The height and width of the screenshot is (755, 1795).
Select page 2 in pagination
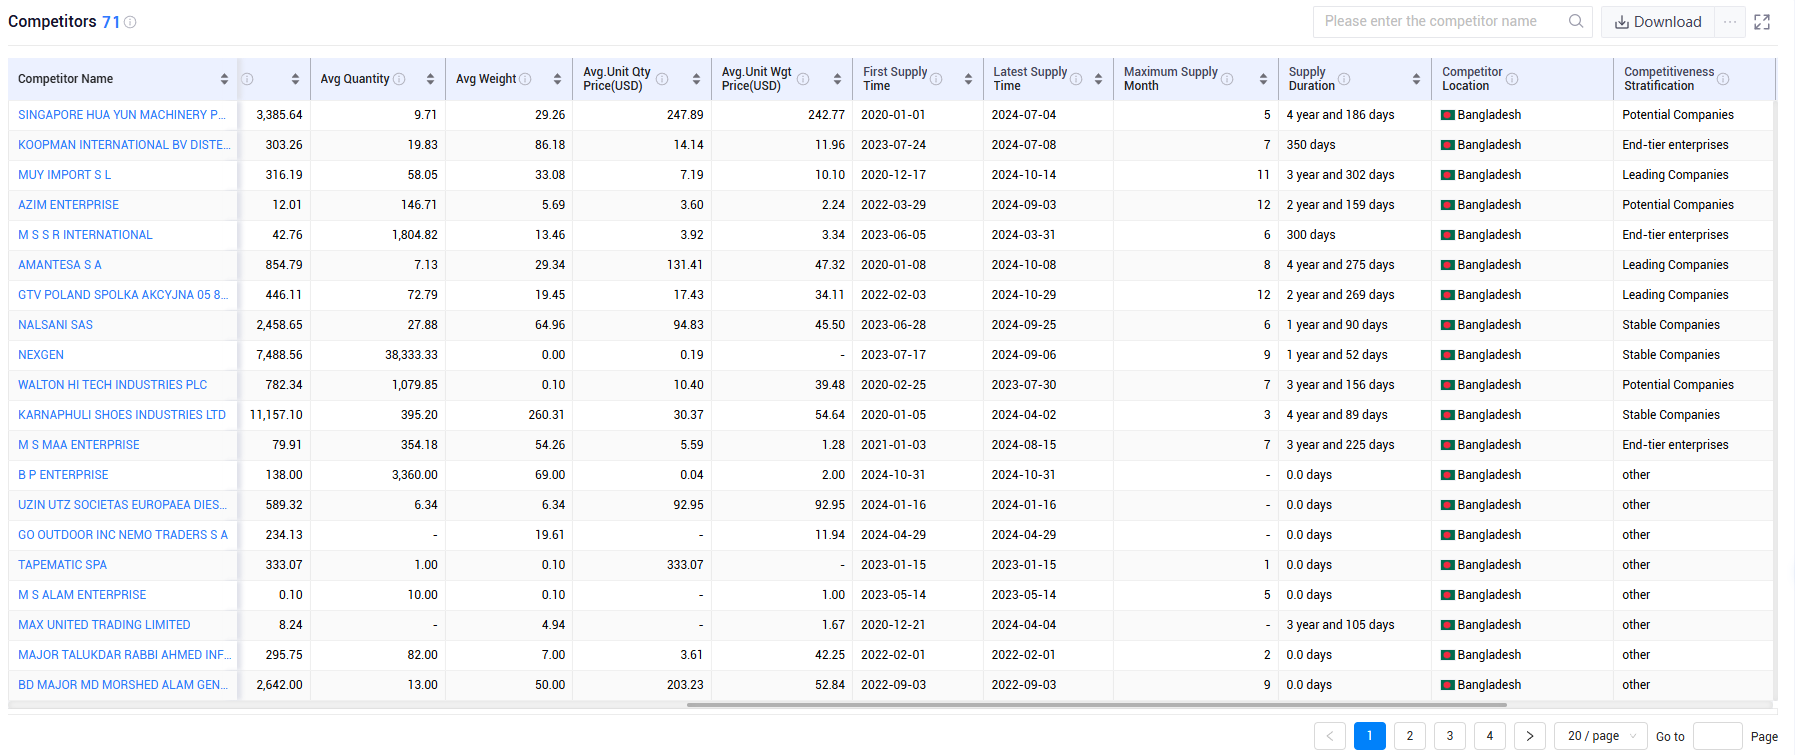point(1410,736)
